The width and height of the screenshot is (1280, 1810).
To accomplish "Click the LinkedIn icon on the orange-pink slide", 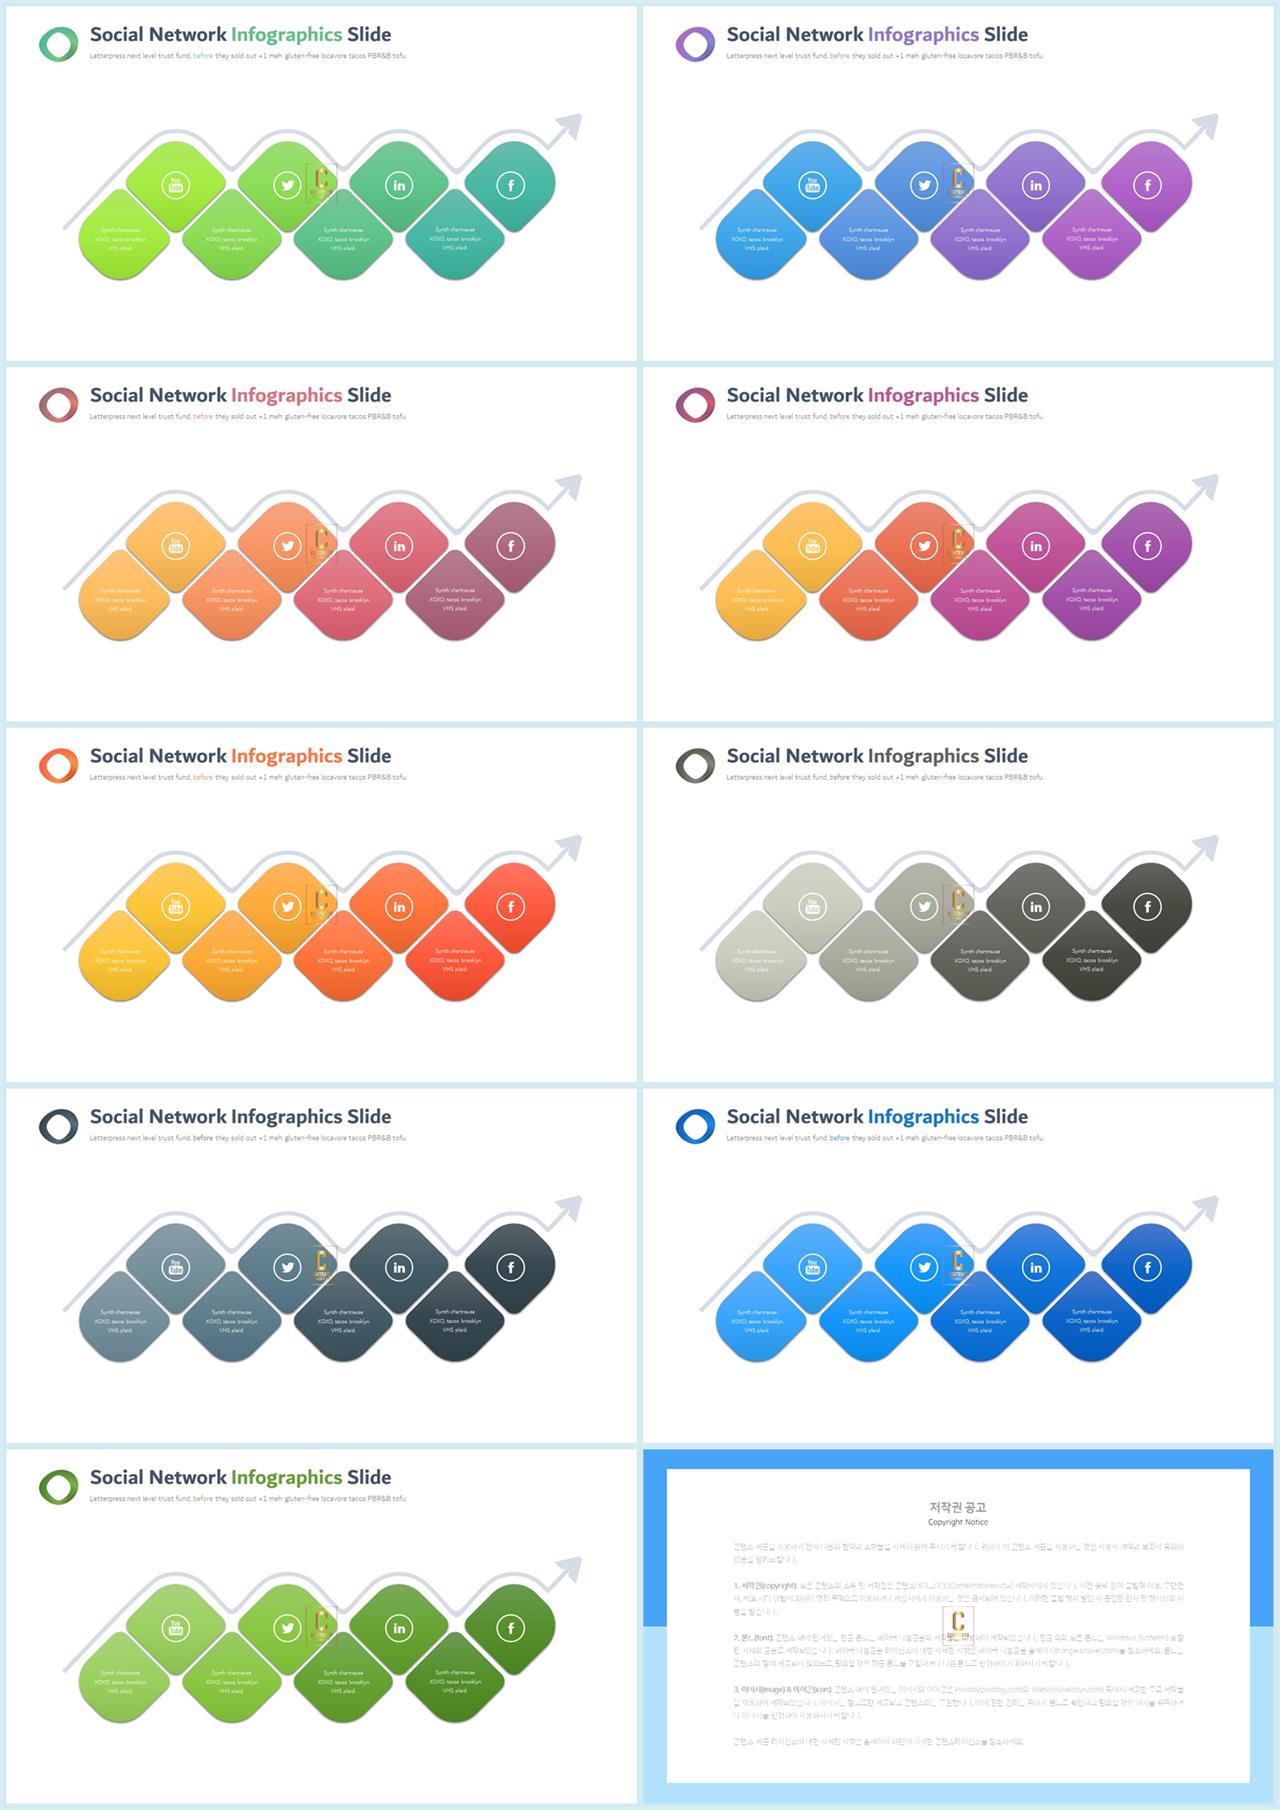I will tap(399, 546).
